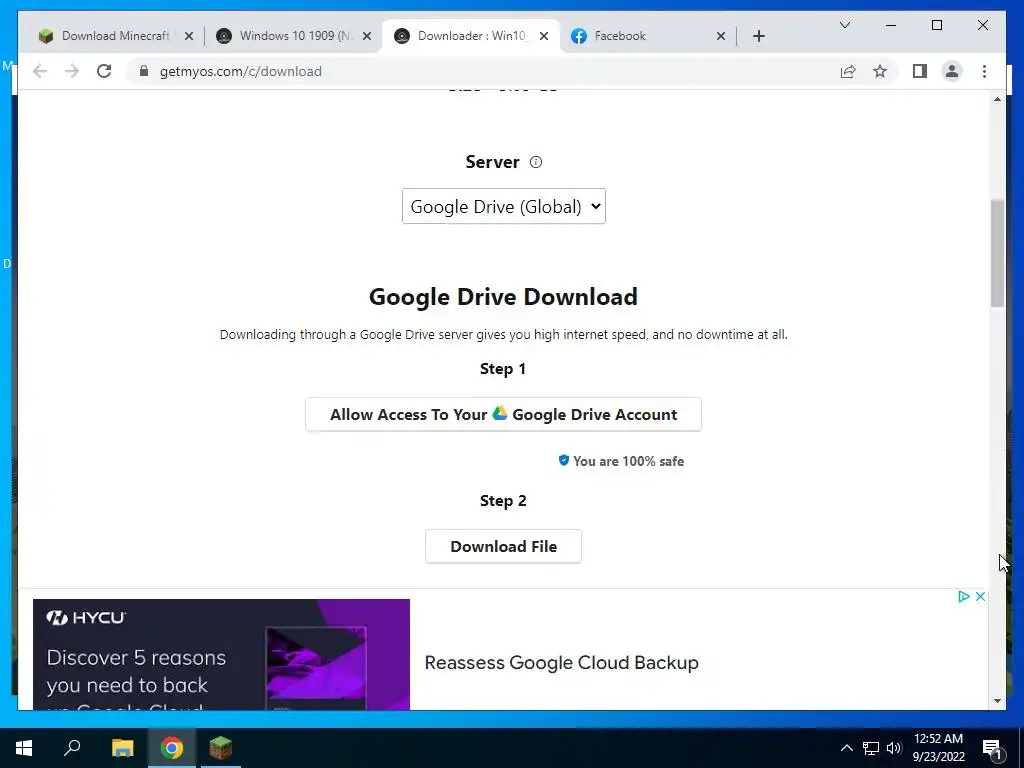
Task: Open the AdChoices info icon
Action: (x=963, y=596)
